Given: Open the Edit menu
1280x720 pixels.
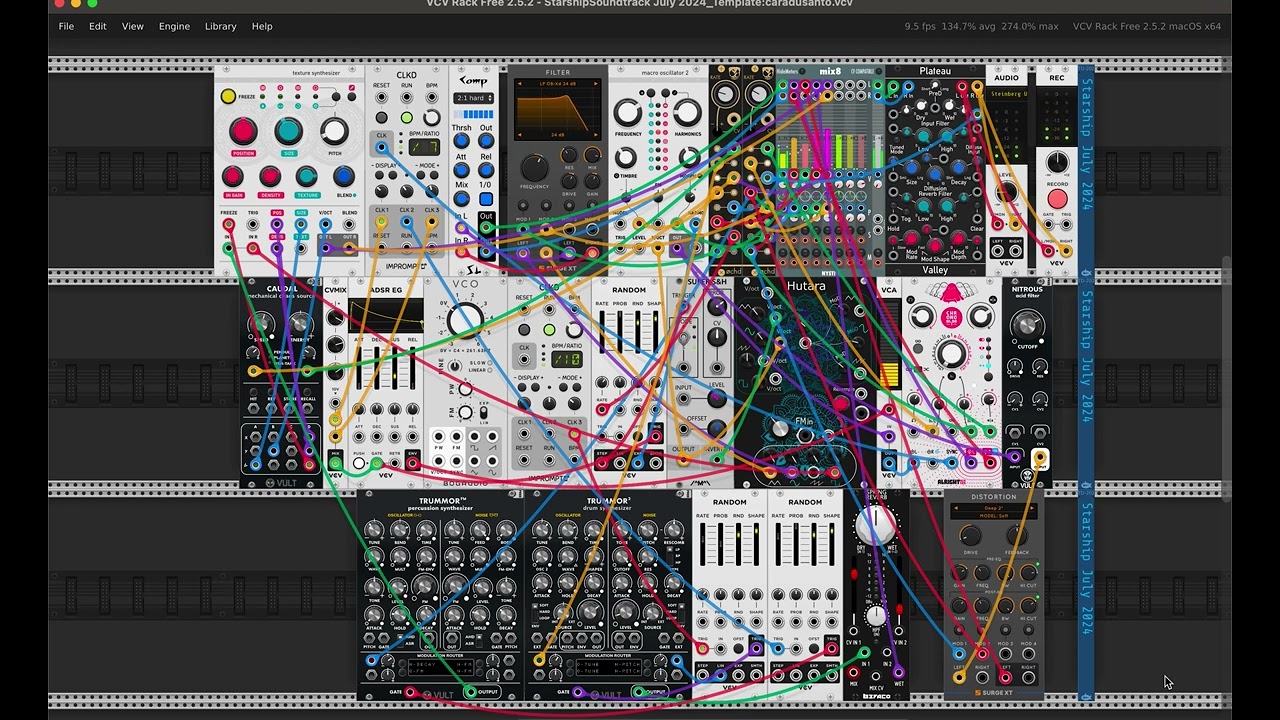Looking at the screenshot, I should click(x=98, y=26).
